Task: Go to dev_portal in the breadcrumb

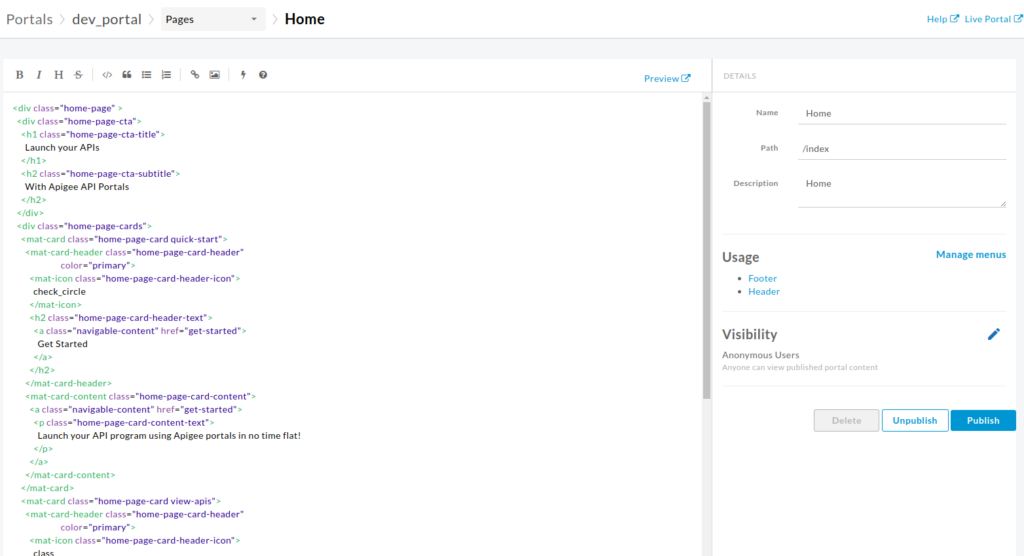Action: coord(106,19)
